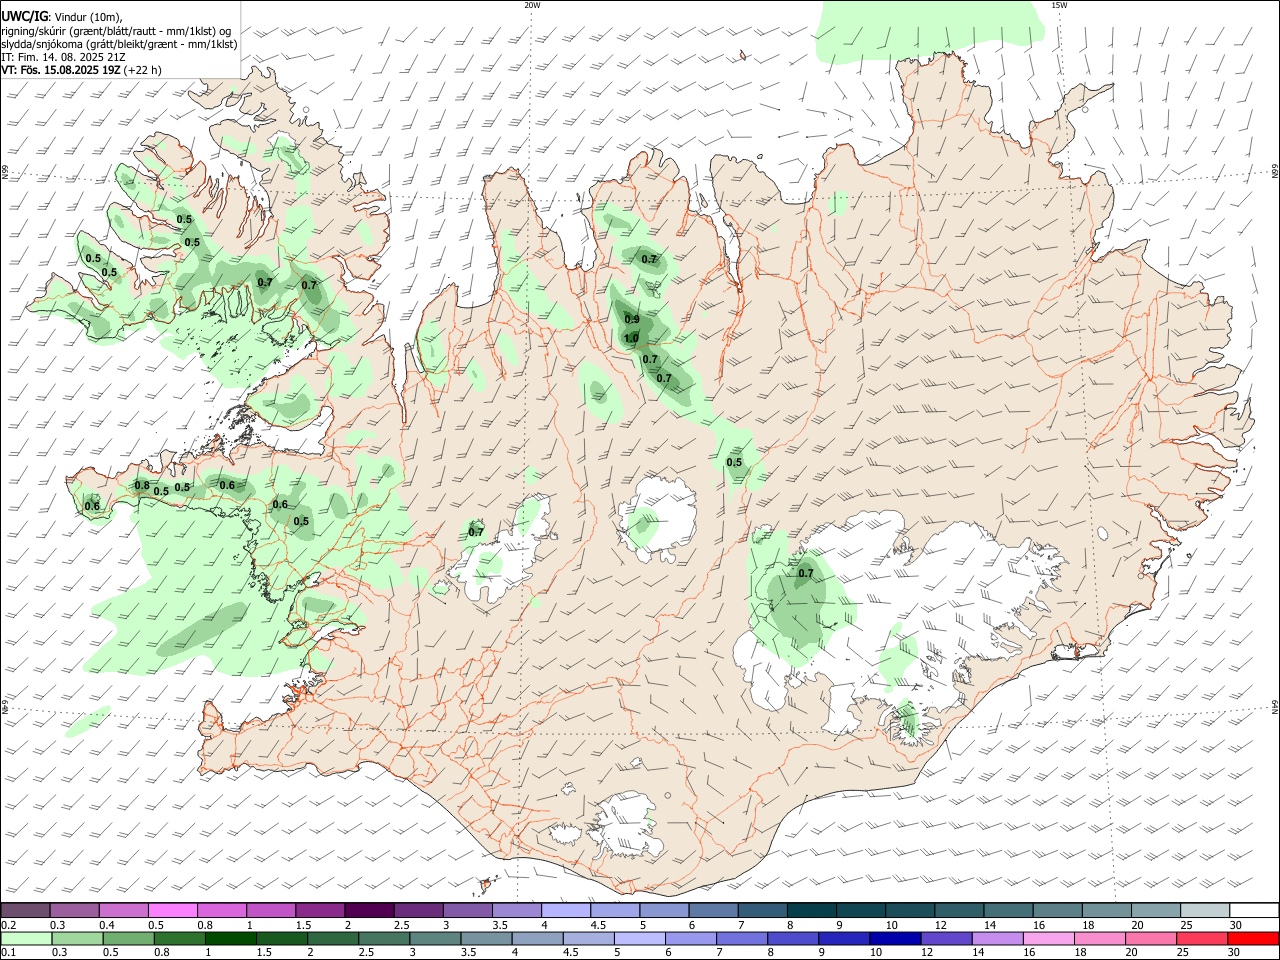Screen dimensions: 1280x960
Task: Select lower legend violet swatch between 14 and 16
Action: [996, 938]
